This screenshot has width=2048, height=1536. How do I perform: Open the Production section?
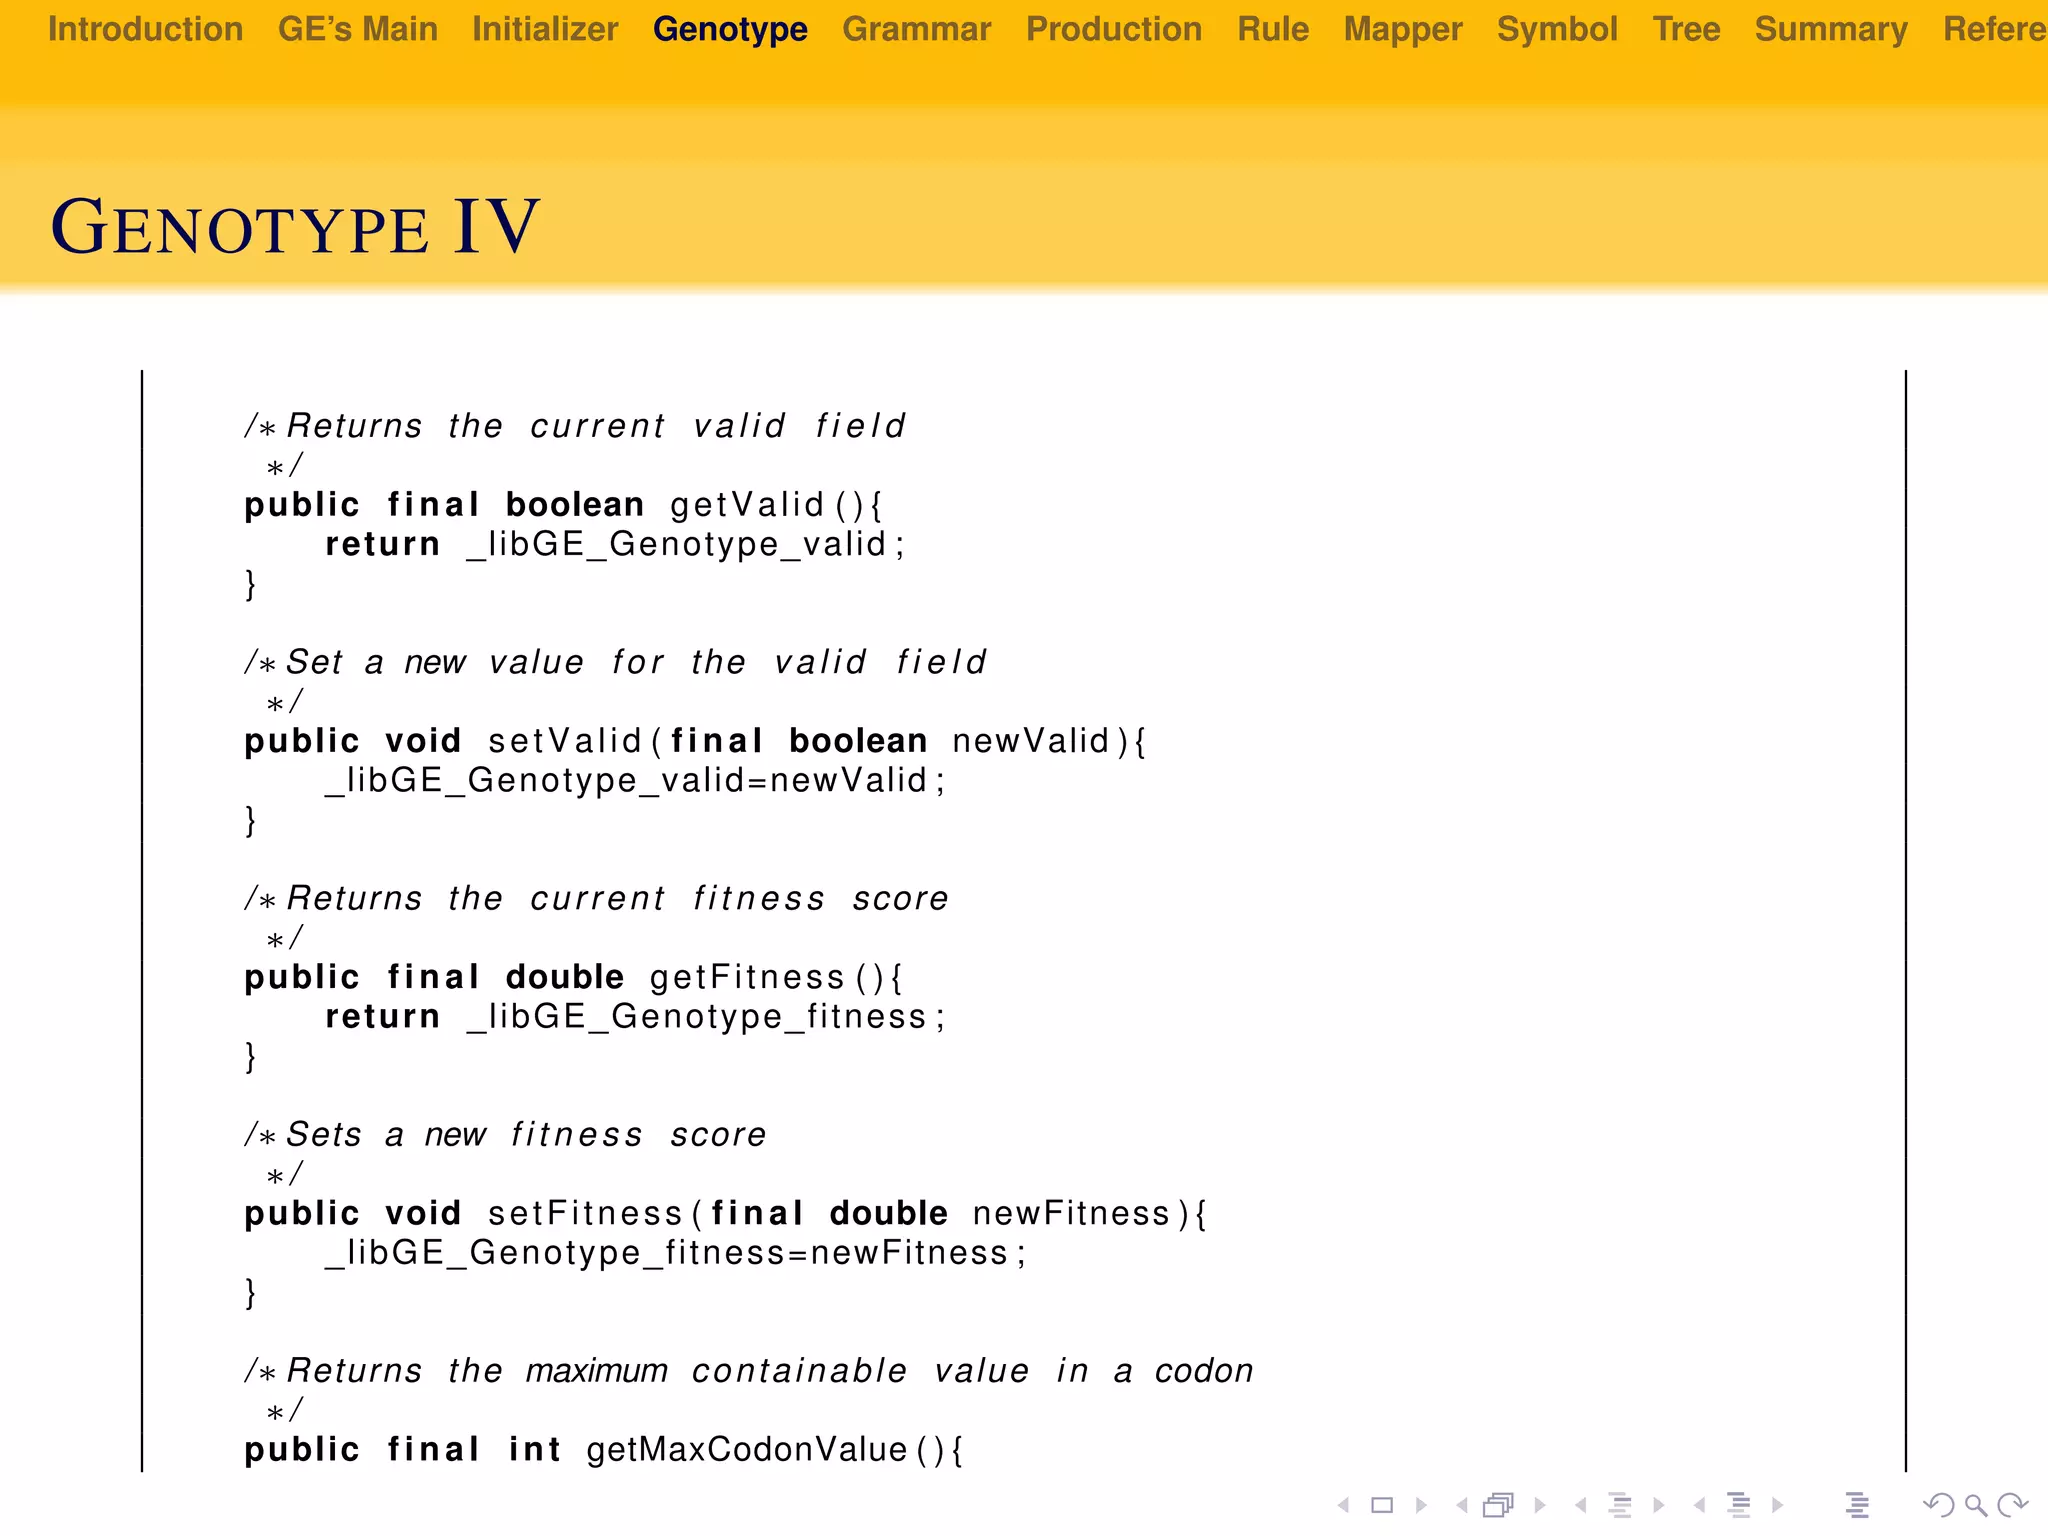pos(1114,29)
